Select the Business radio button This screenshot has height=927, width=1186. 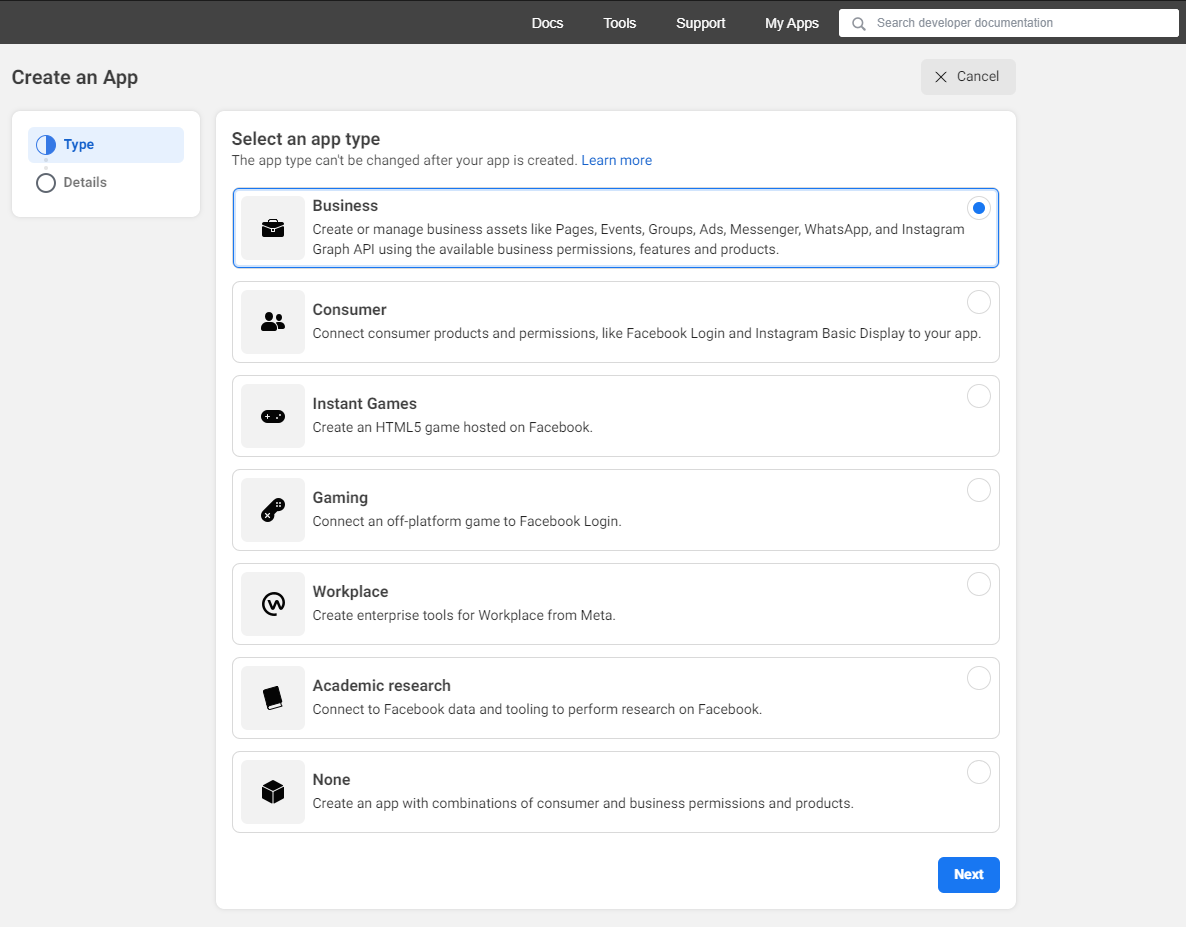[x=979, y=208]
